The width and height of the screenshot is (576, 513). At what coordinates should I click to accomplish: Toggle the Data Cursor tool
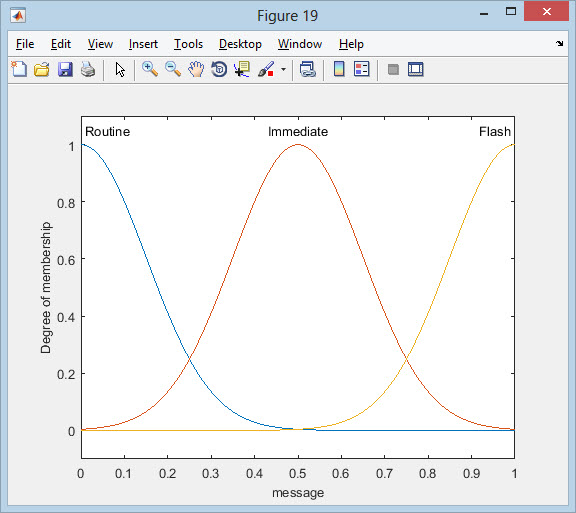tap(242, 69)
